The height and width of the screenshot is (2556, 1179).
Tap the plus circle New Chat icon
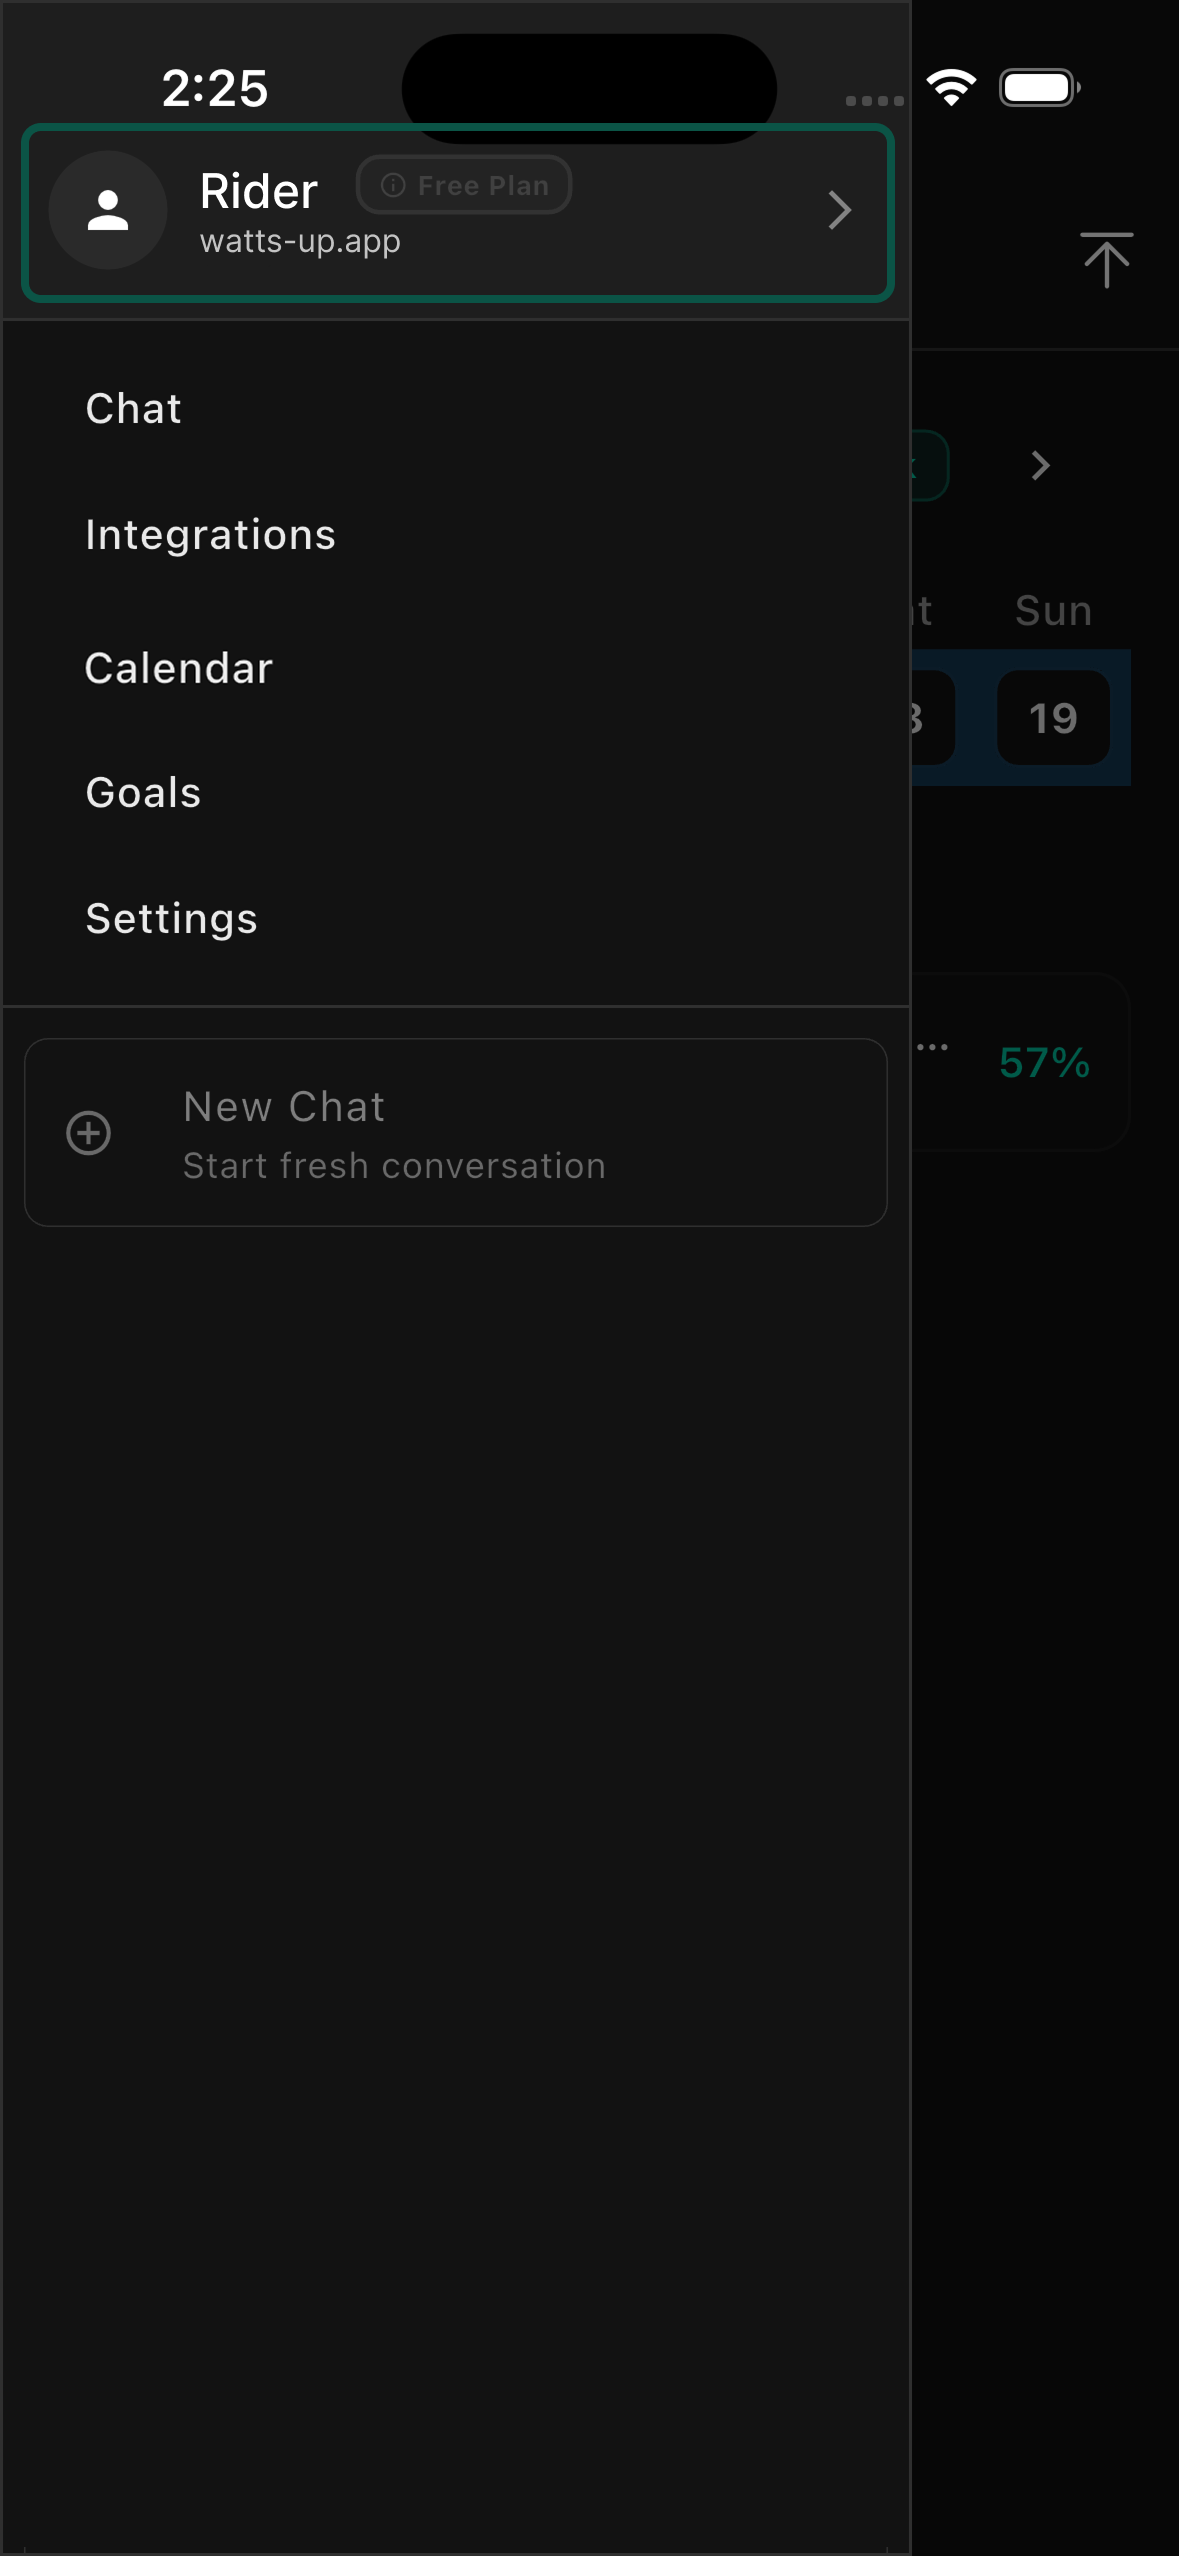click(x=89, y=1133)
